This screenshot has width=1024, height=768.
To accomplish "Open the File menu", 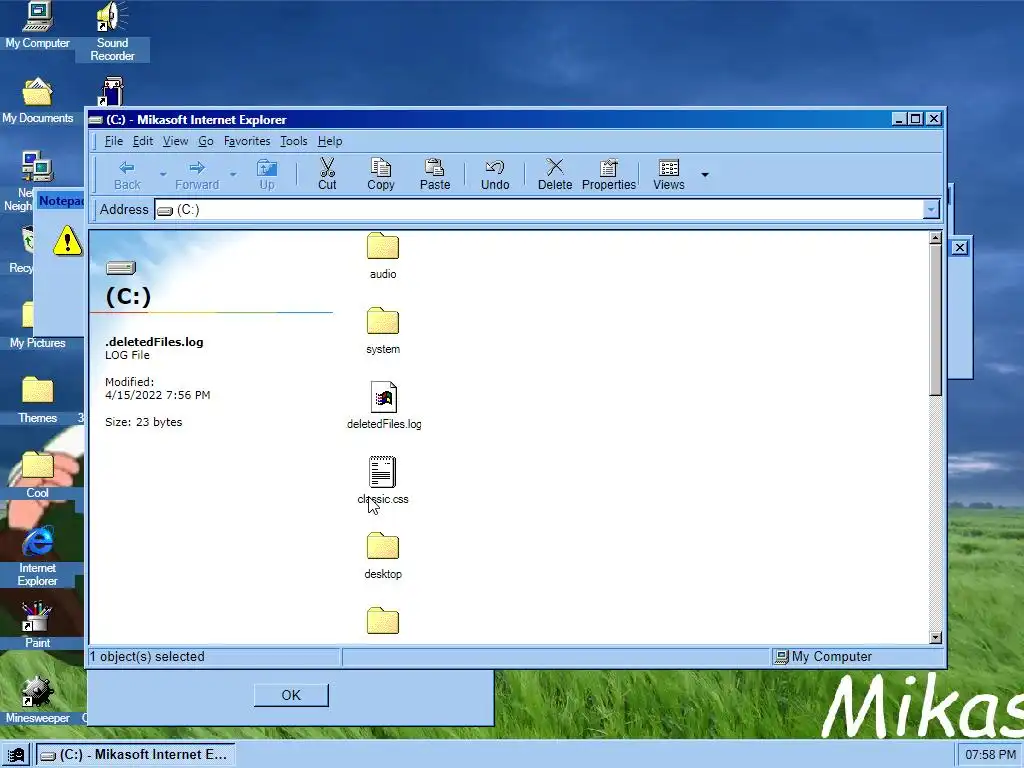I will pyautogui.click(x=114, y=141).
